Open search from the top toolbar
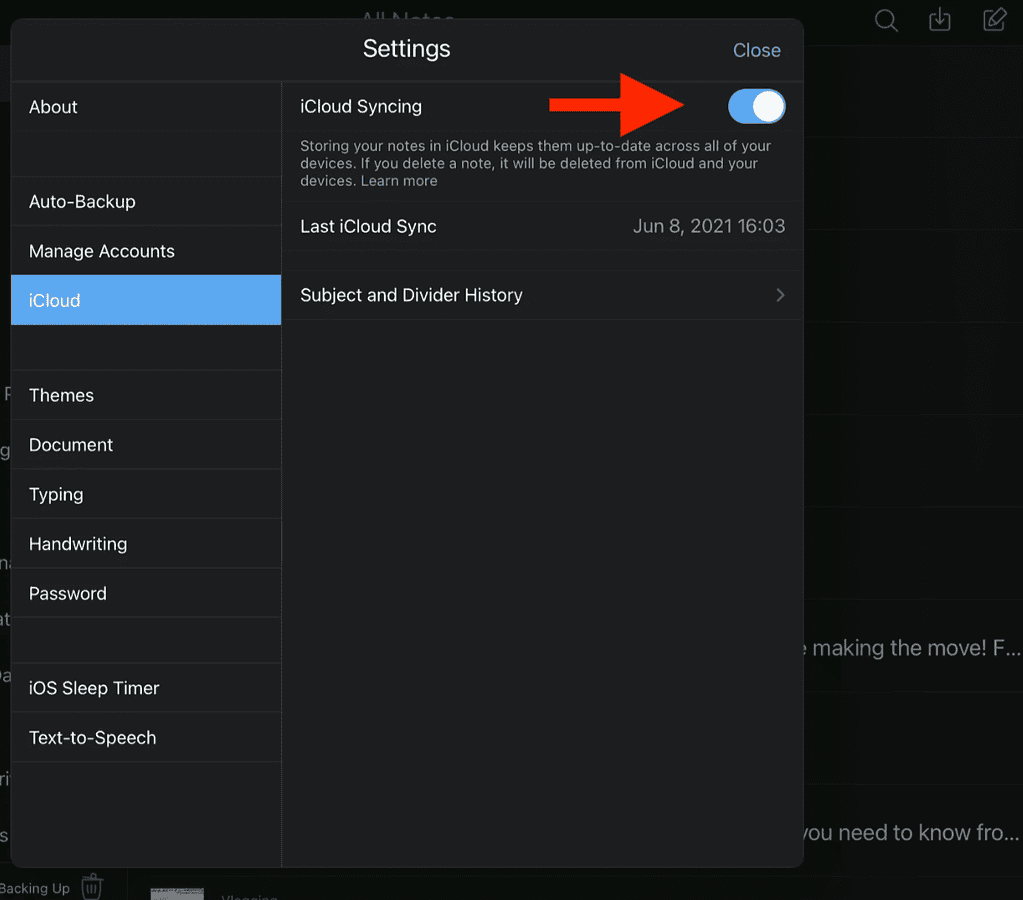Viewport: 1023px width, 900px height. (x=884, y=20)
